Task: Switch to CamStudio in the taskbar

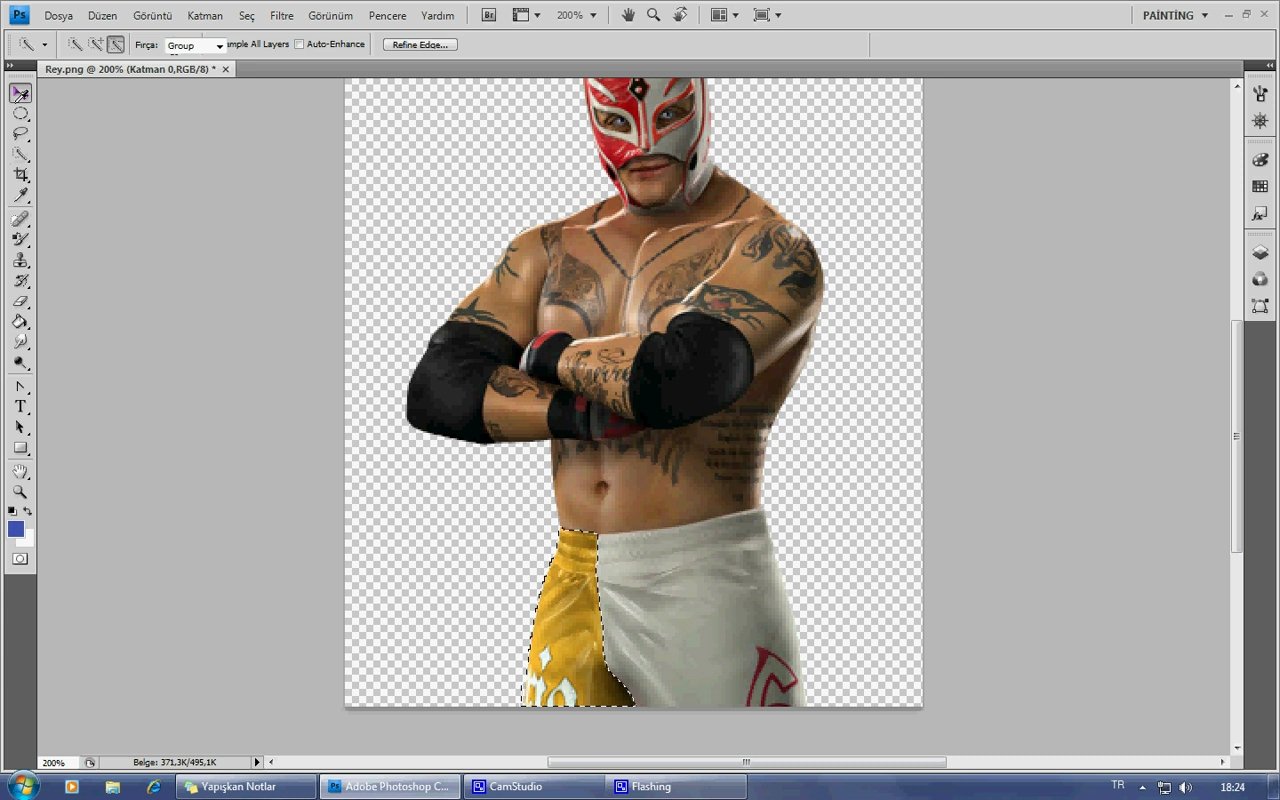Action: 535,787
